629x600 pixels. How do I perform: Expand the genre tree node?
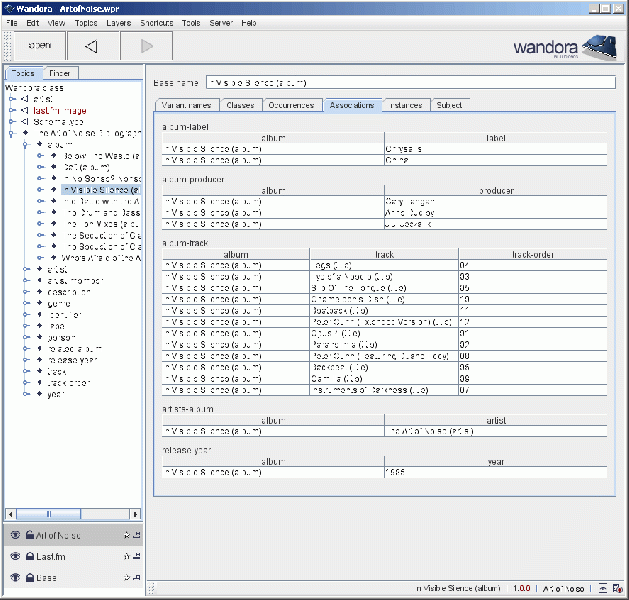click(x=26, y=303)
